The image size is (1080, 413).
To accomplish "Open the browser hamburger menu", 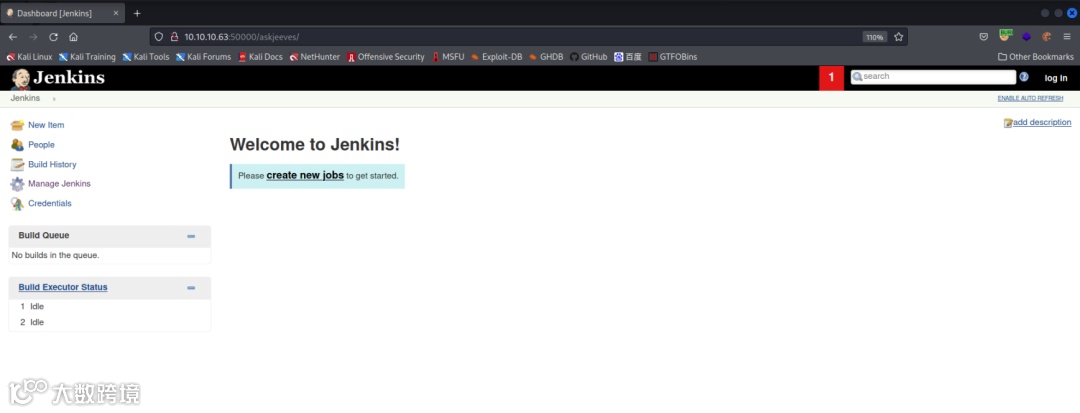I will click(x=1066, y=37).
